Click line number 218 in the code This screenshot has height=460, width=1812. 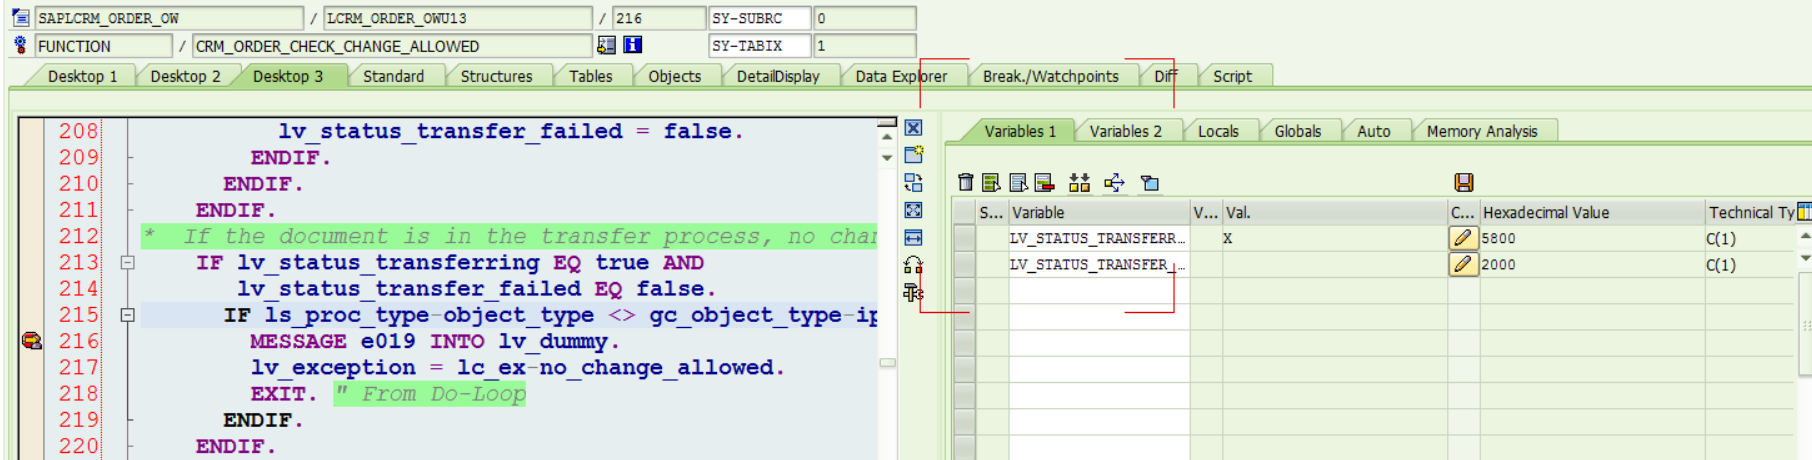pyautogui.click(x=78, y=393)
